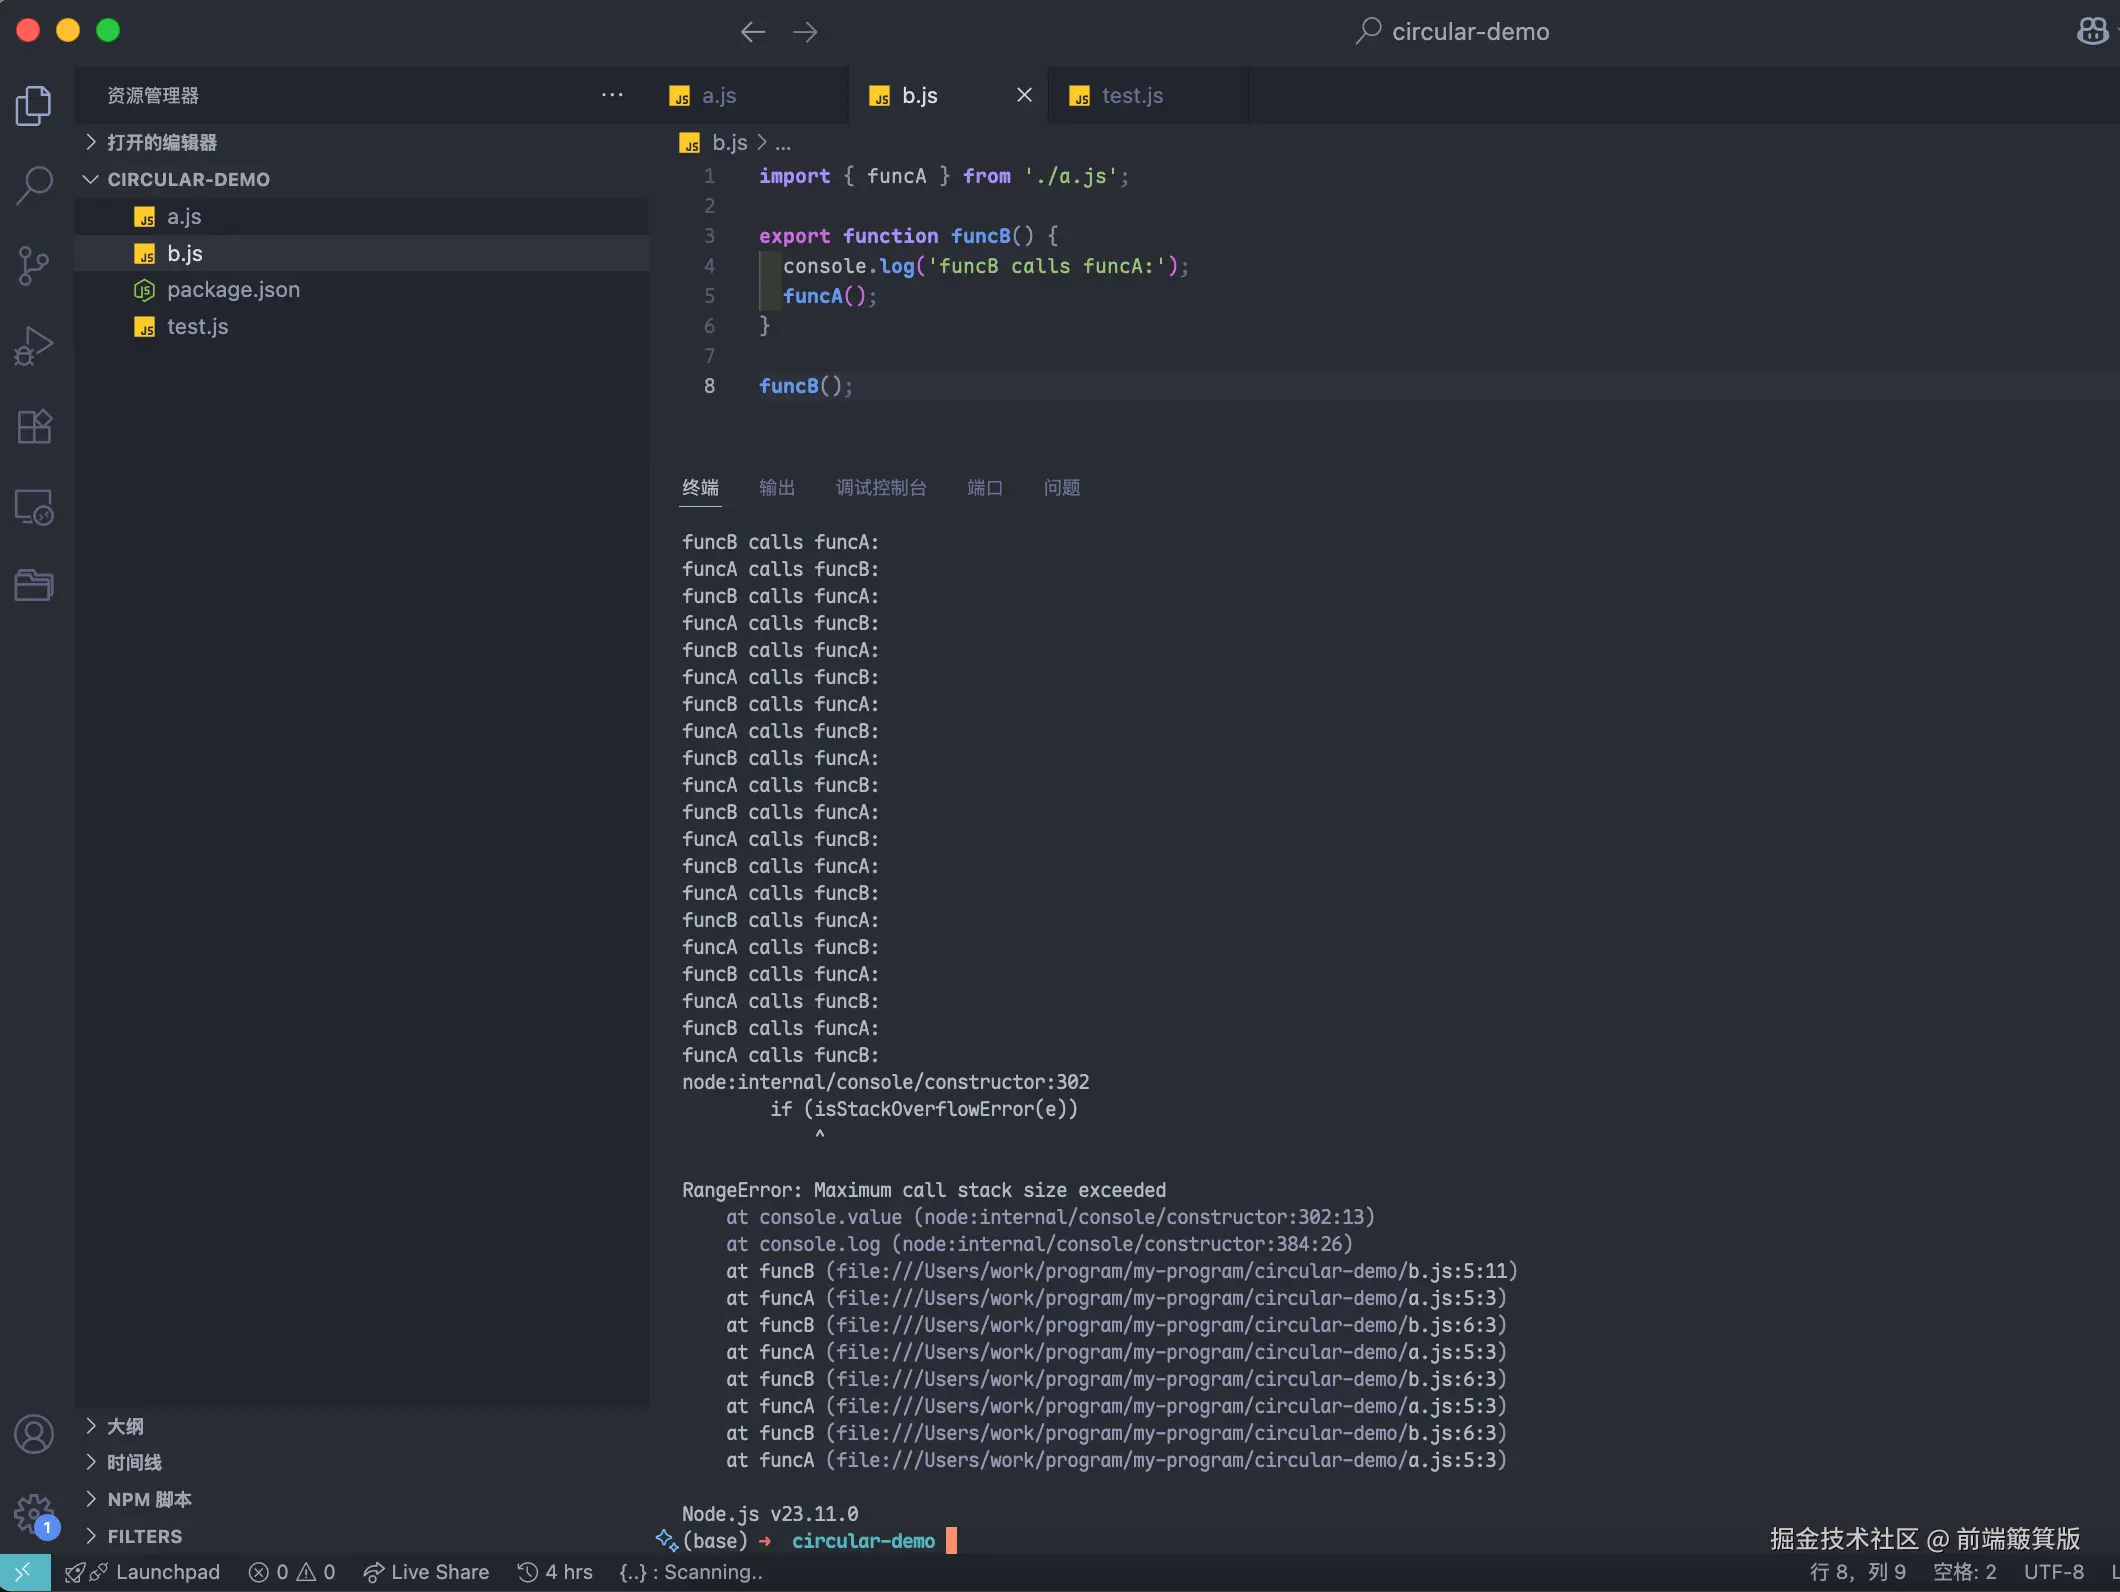Screen dimensions: 2120x1592
Task: Open the Explorer view icon
Action: pos(34,105)
